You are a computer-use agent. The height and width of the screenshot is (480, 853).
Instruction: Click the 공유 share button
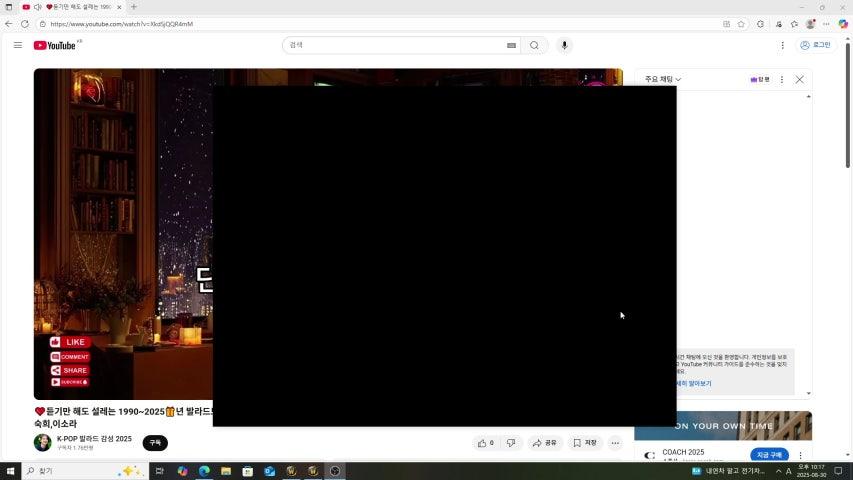(x=545, y=443)
